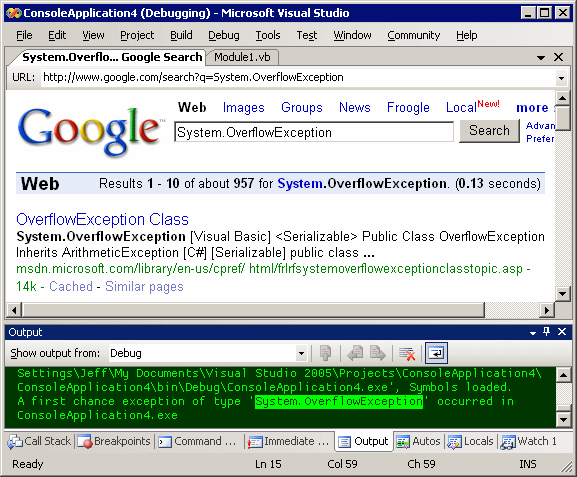The width and height of the screenshot is (577, 477).
Task: Click the Command window tab icon
Action: click(x=165, y=442)
